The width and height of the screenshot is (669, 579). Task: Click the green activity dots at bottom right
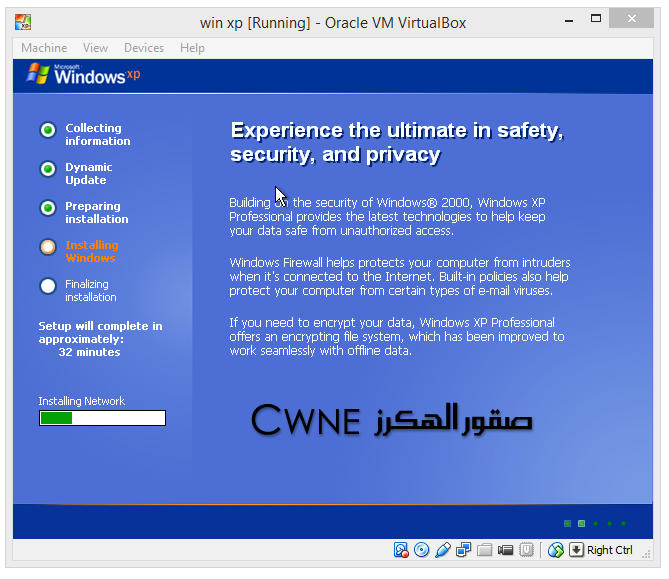click(595, 524)
